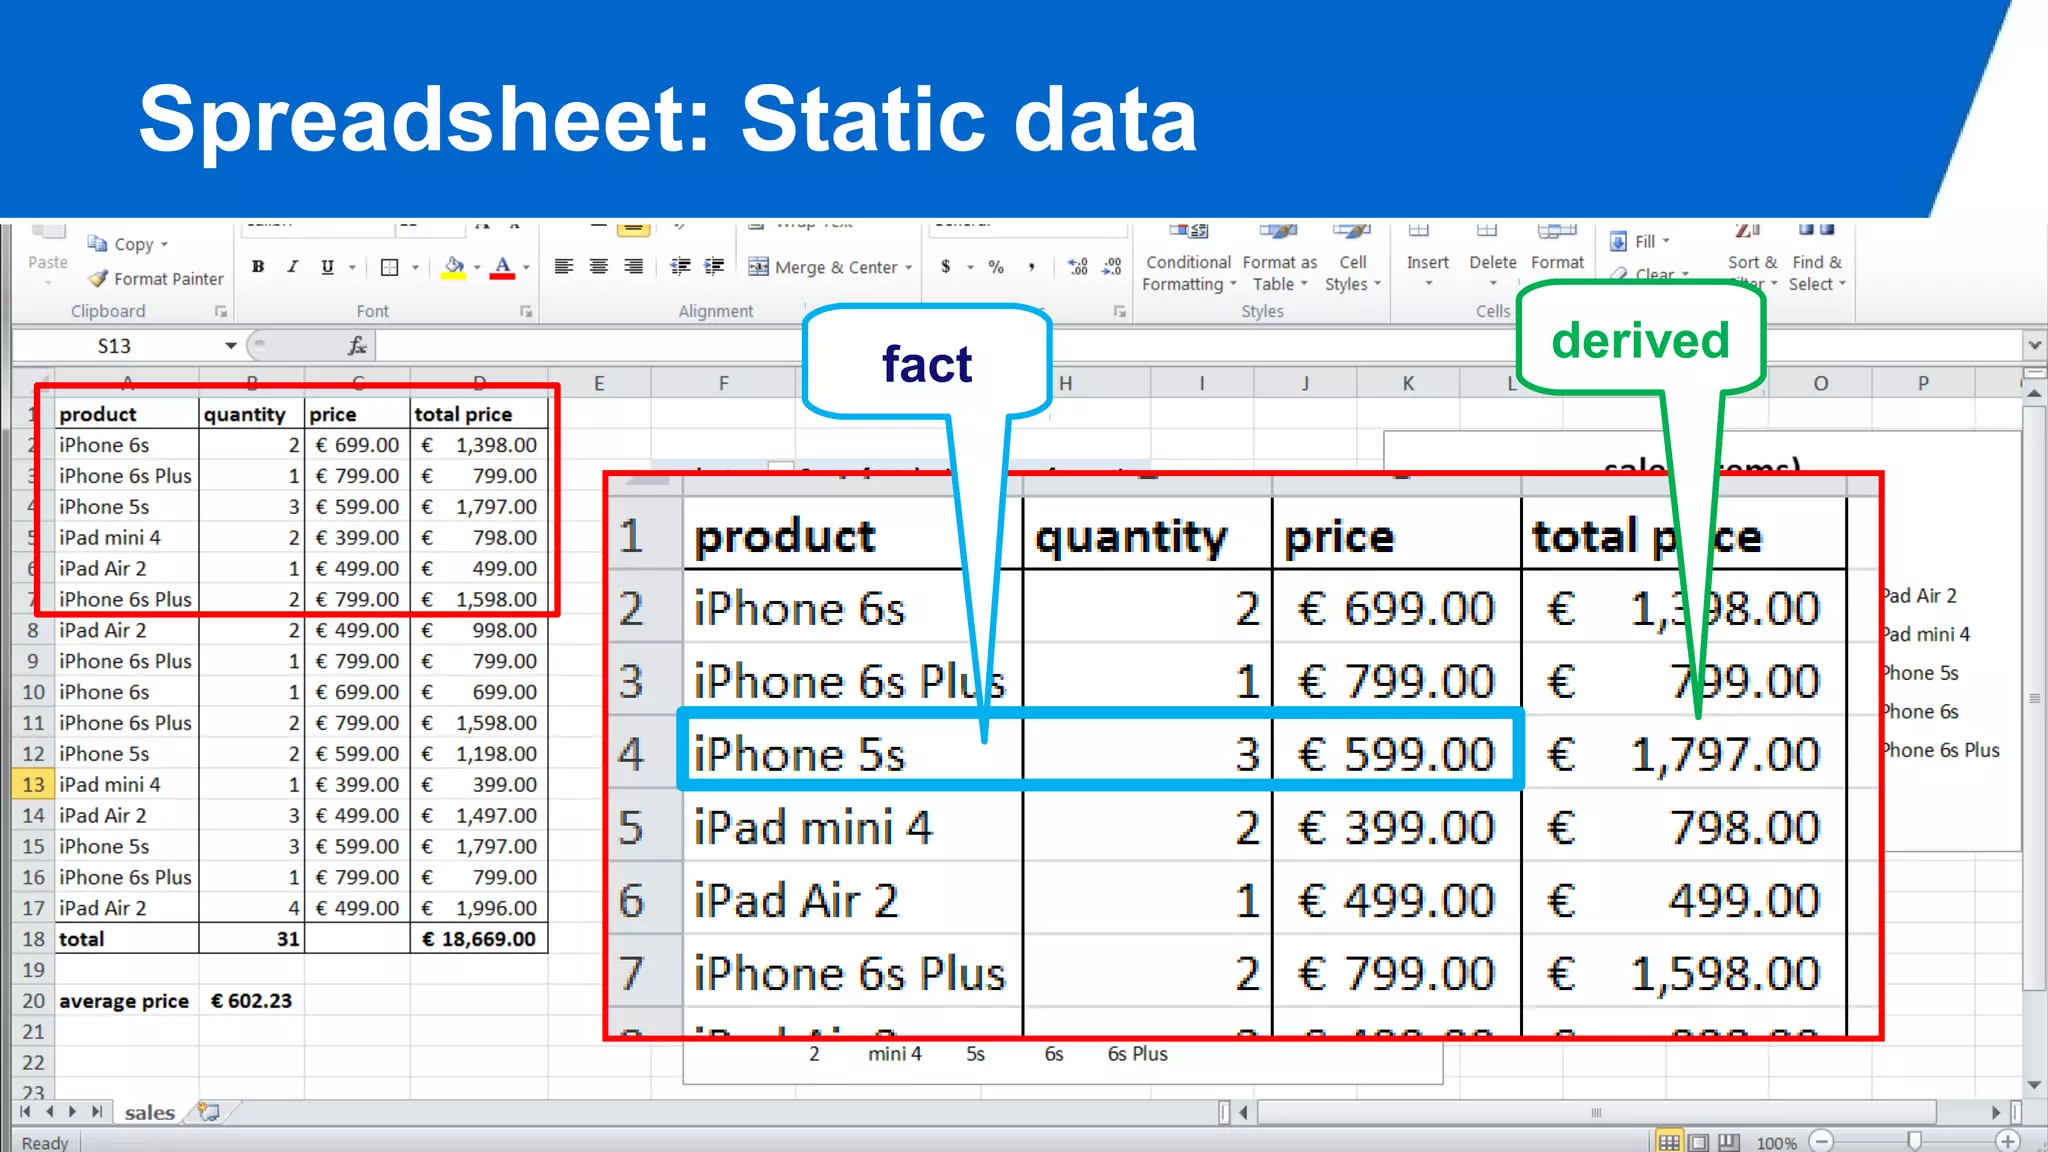Select row 13 header
Viewport: 2048px width, 1152px height.
click(33, 785)
